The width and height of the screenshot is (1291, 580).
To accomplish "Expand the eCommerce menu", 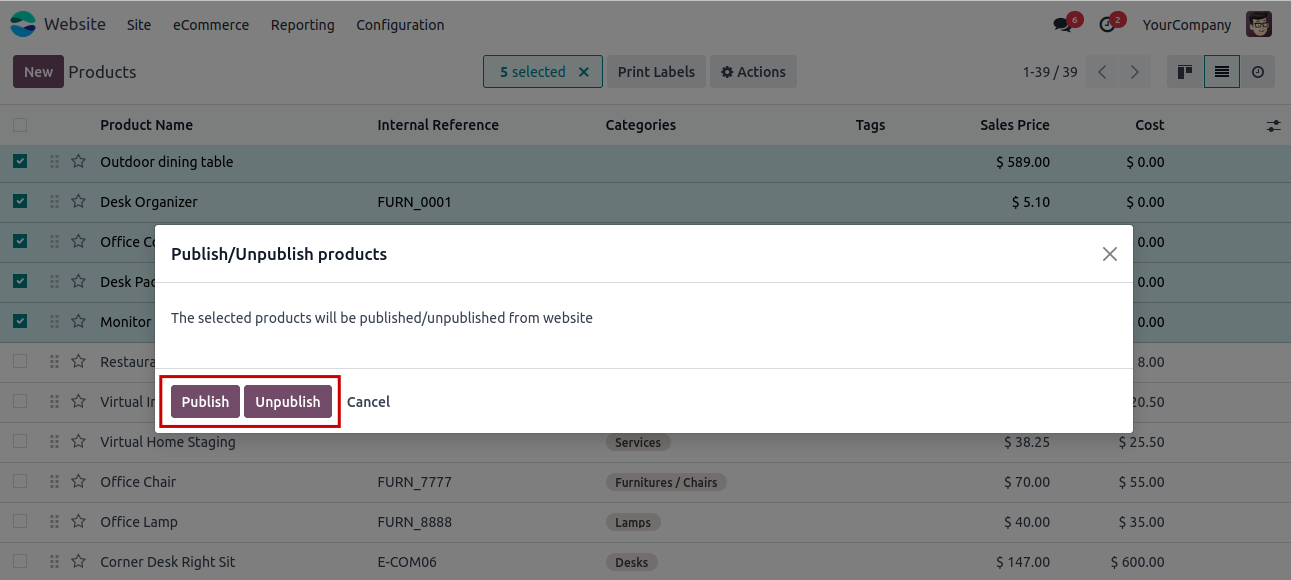I will [x=210, y=25].
